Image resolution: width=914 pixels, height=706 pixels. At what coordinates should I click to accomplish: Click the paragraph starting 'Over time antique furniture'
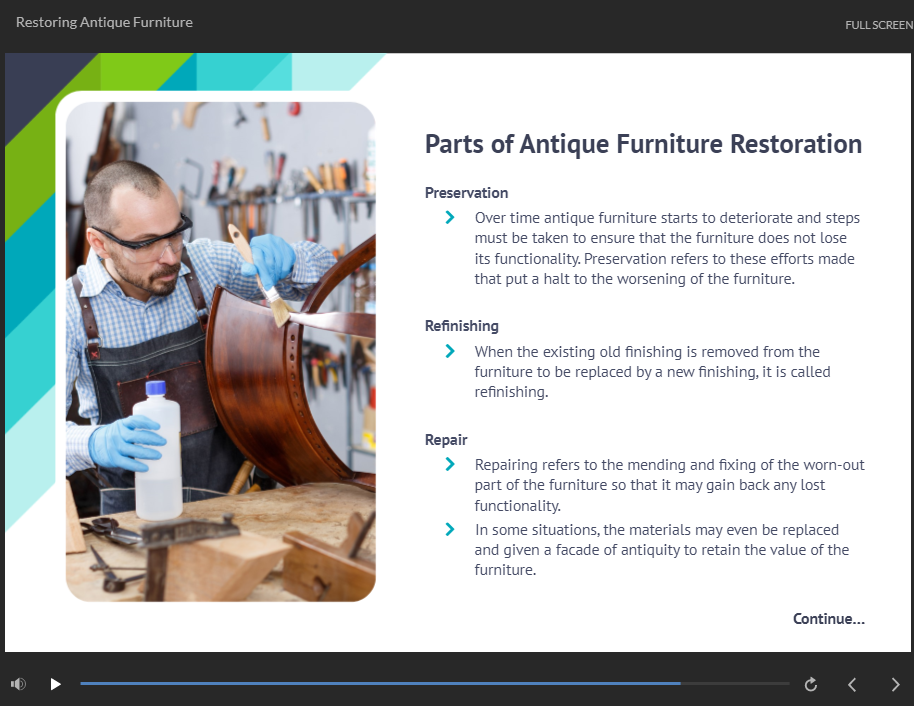click(667, 248)
